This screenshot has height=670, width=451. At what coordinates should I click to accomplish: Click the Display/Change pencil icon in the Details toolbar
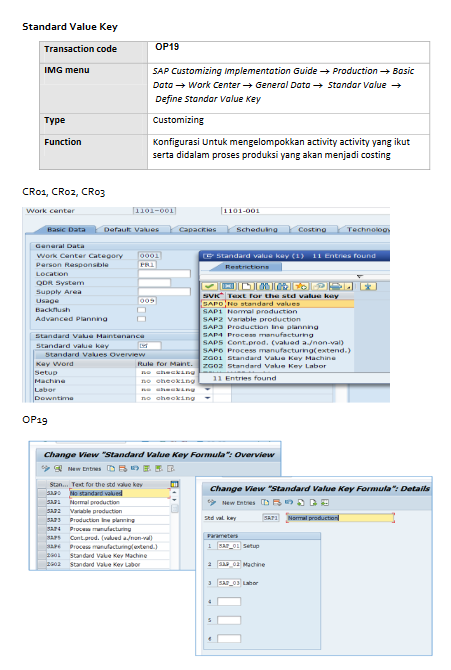click(x=212, y=502)
